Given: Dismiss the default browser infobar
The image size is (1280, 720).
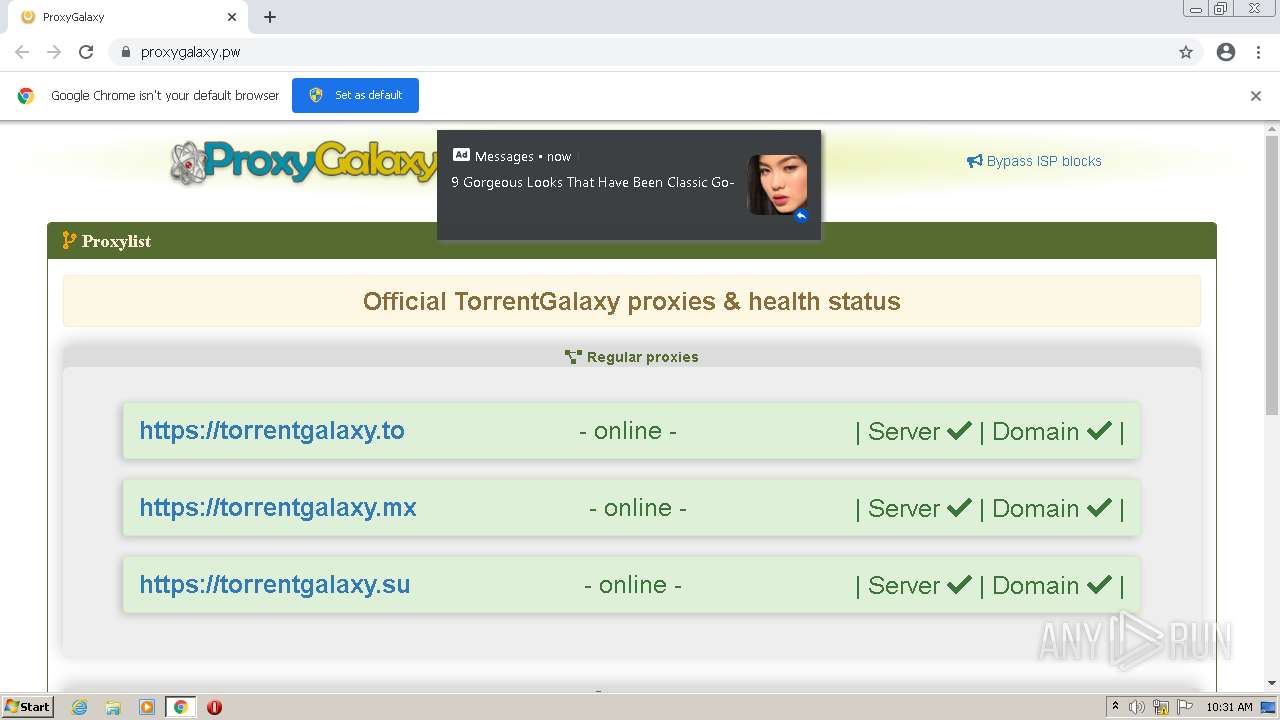Looking at the screenshot, I should coord(1256,96).
